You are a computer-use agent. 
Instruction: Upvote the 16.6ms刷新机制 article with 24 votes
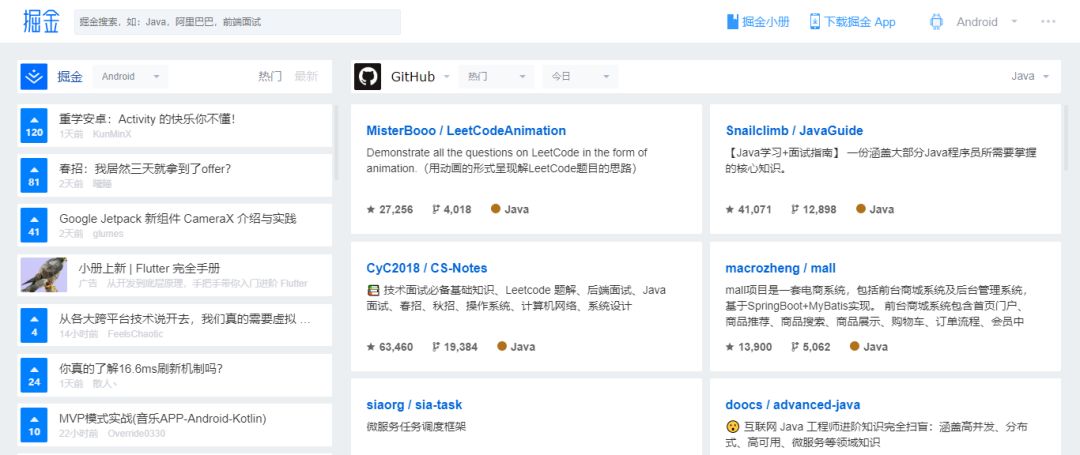34,376
